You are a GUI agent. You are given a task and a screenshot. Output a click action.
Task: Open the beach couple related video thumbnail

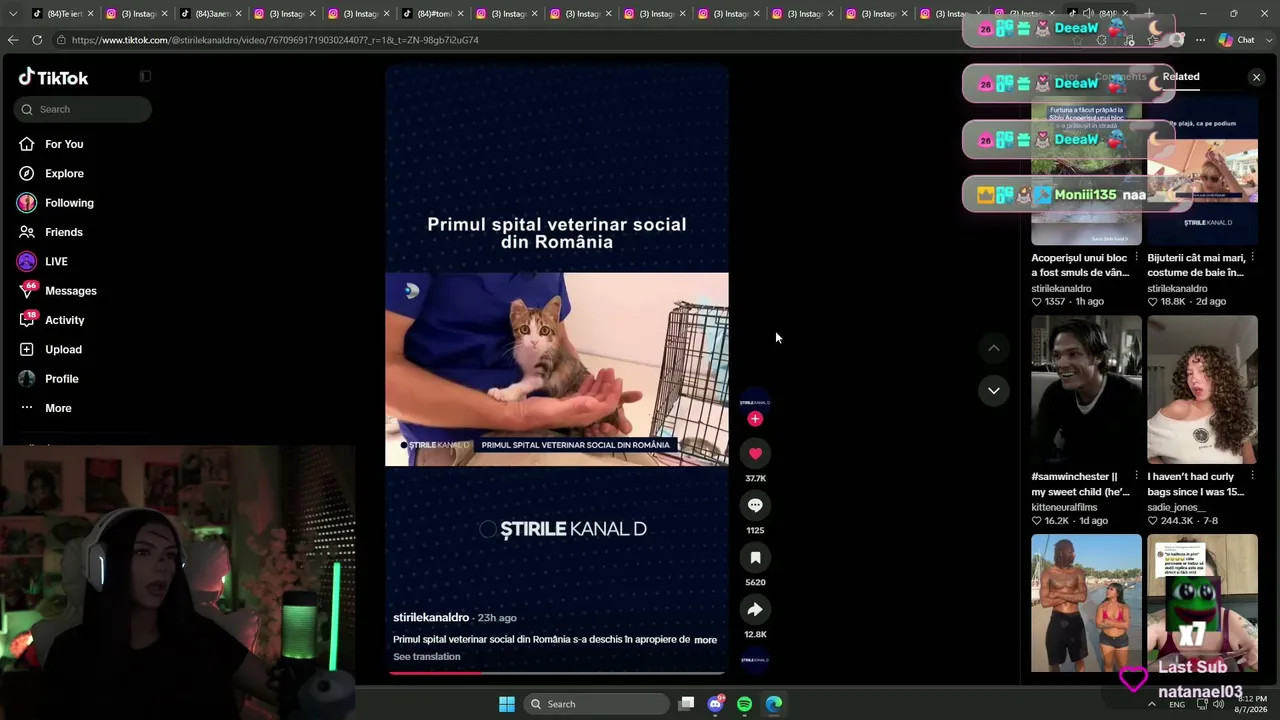[x=1086, y=603]
